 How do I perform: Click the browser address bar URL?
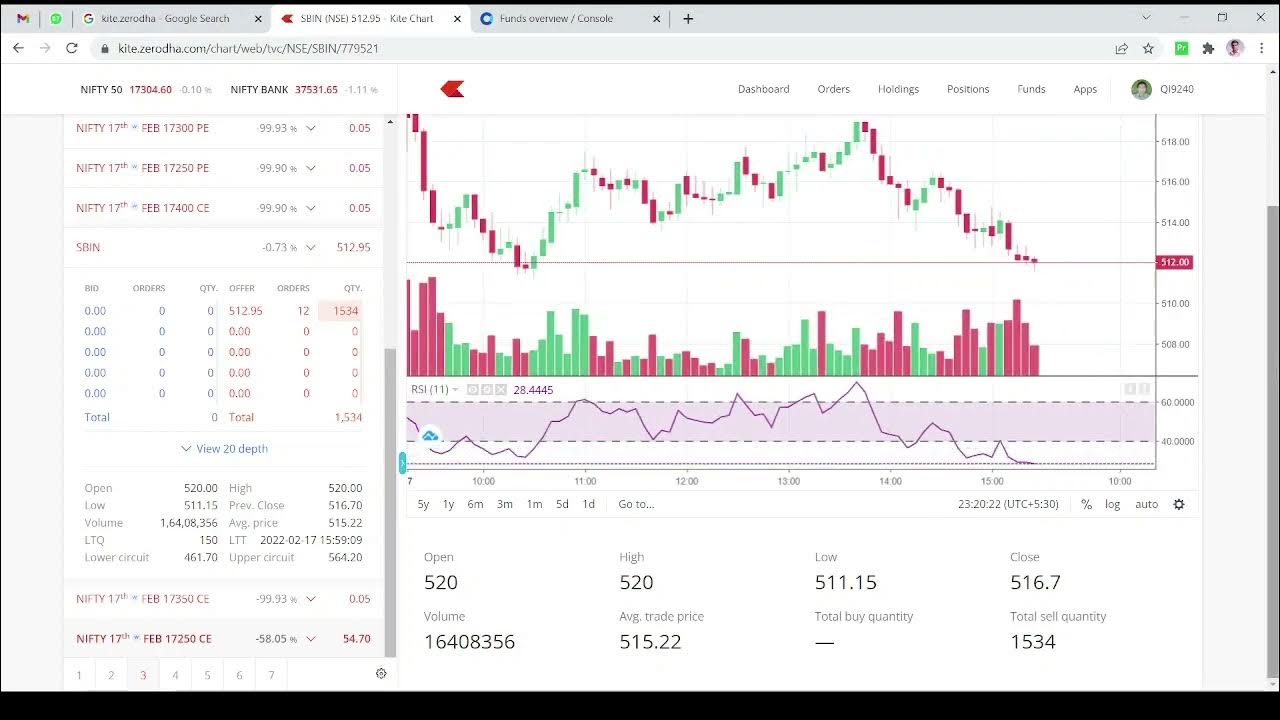[248, 48]
